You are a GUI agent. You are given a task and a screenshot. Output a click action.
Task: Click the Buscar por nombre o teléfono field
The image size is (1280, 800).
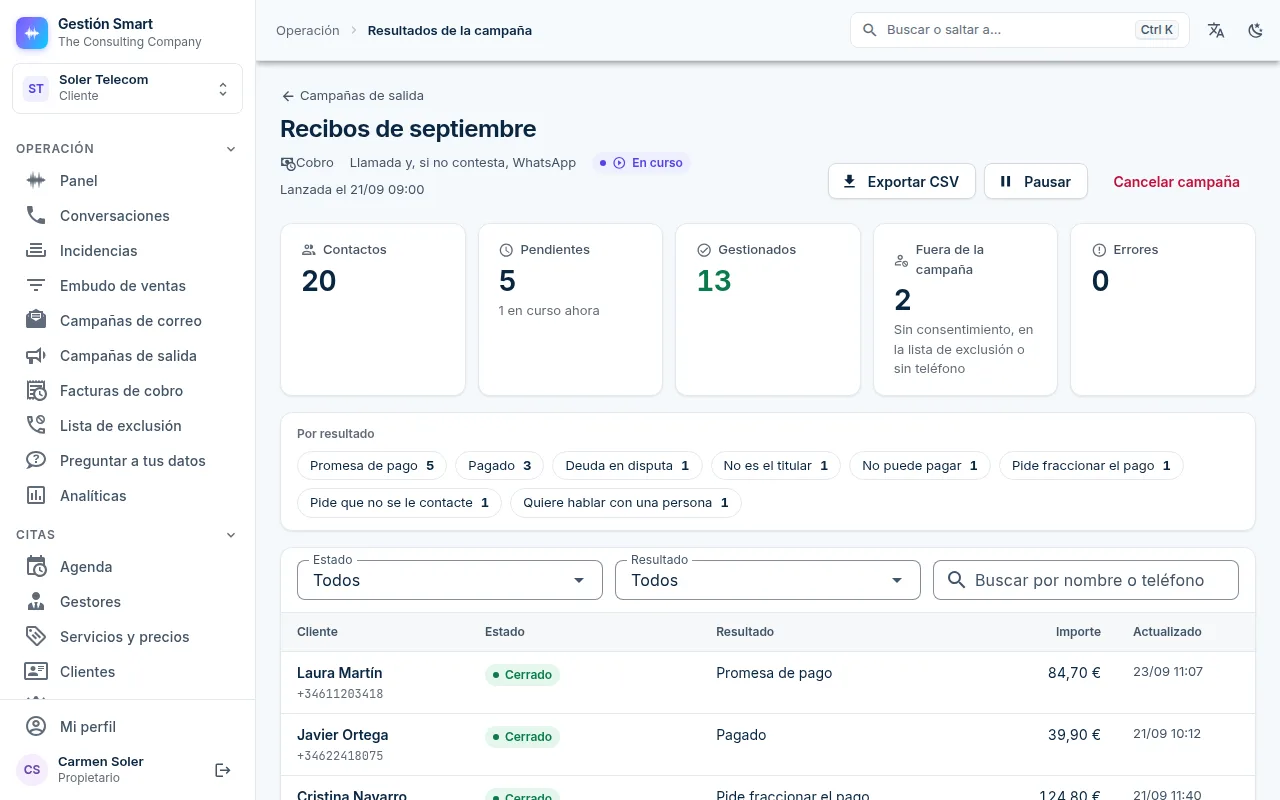click(1086, 580)
